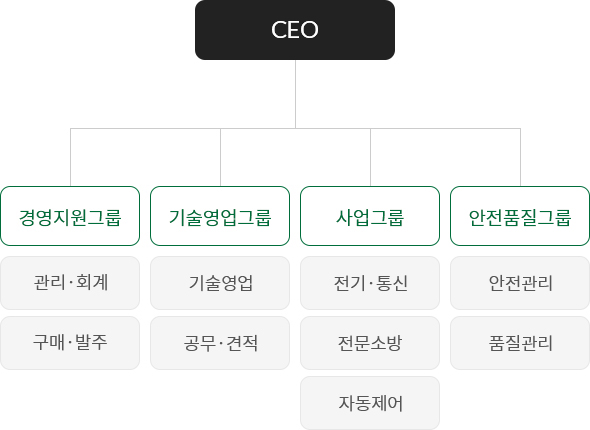Image resolution: width=590 pixels, height=430 pixels.
Task: Click the horizontal connector line joining groups
Action: 295,129
